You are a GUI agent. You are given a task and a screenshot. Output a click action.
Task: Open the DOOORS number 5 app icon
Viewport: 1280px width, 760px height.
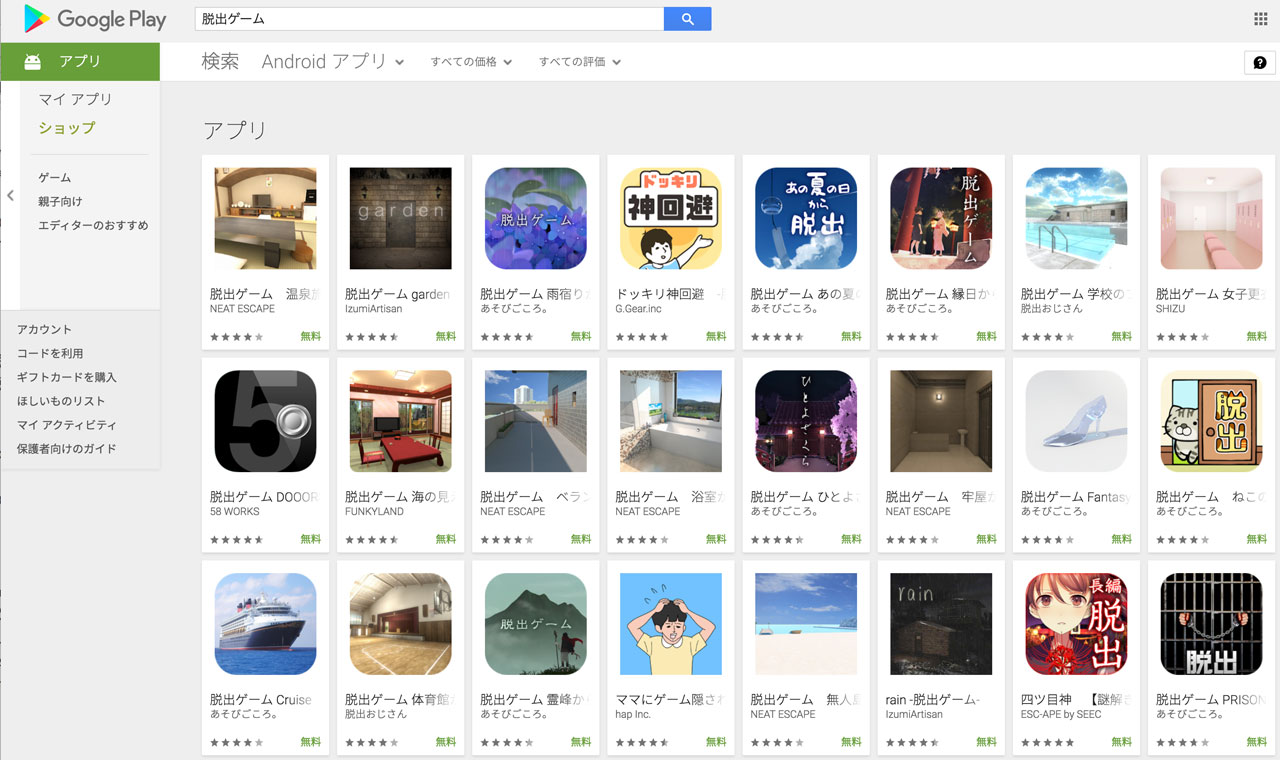(265, 421)
